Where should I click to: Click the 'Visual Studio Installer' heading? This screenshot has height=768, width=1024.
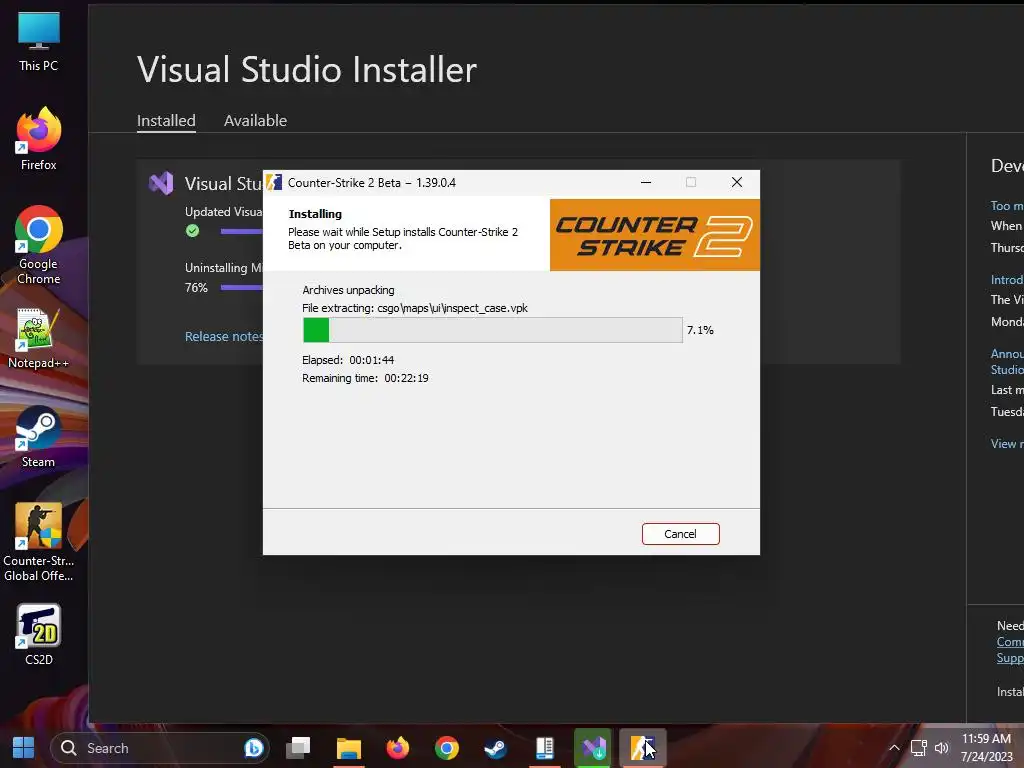coord(307,69)
